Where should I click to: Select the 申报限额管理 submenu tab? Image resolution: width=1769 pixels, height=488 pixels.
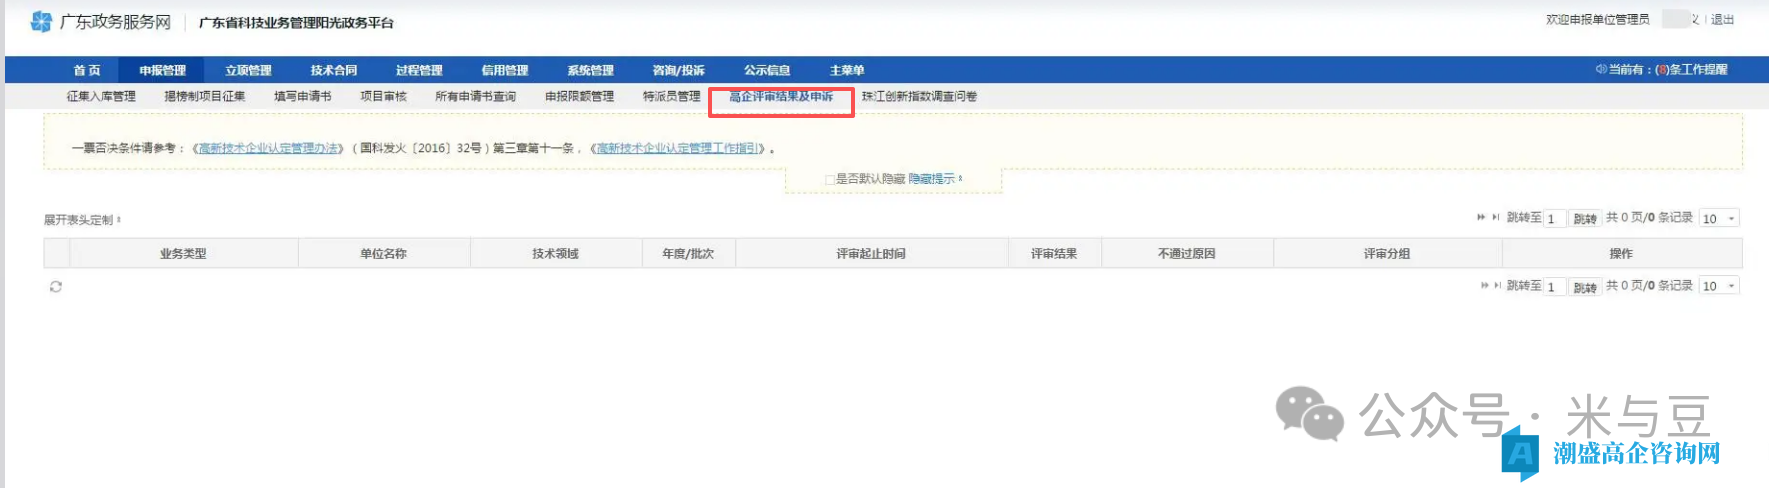(x=579, y=96)
